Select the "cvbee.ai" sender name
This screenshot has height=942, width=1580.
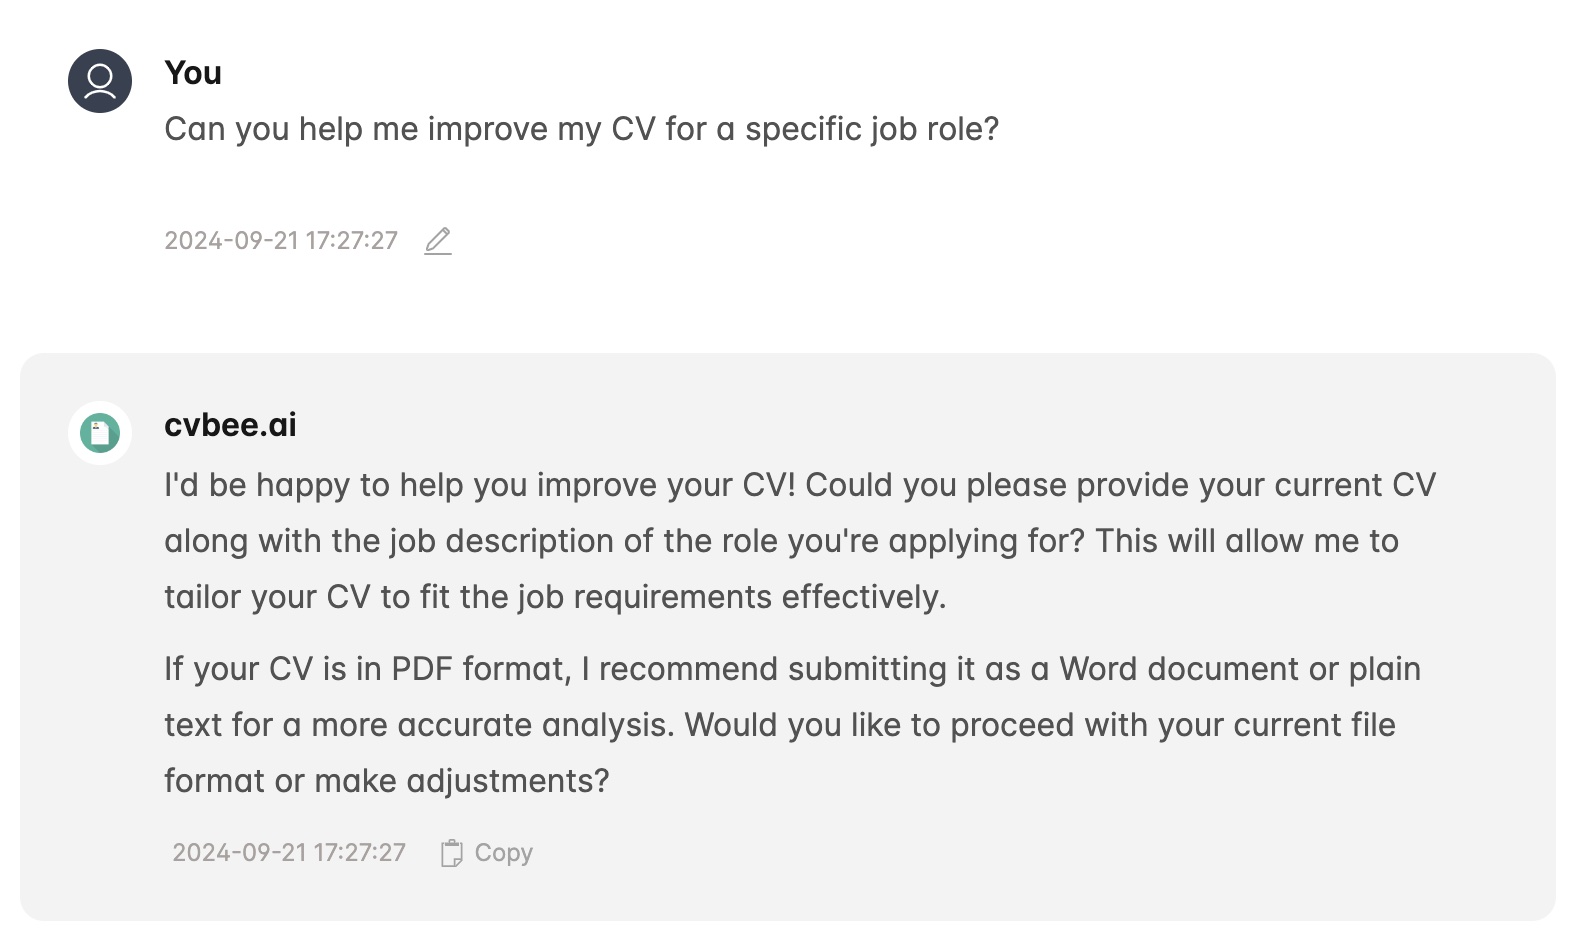coord(230,425)
